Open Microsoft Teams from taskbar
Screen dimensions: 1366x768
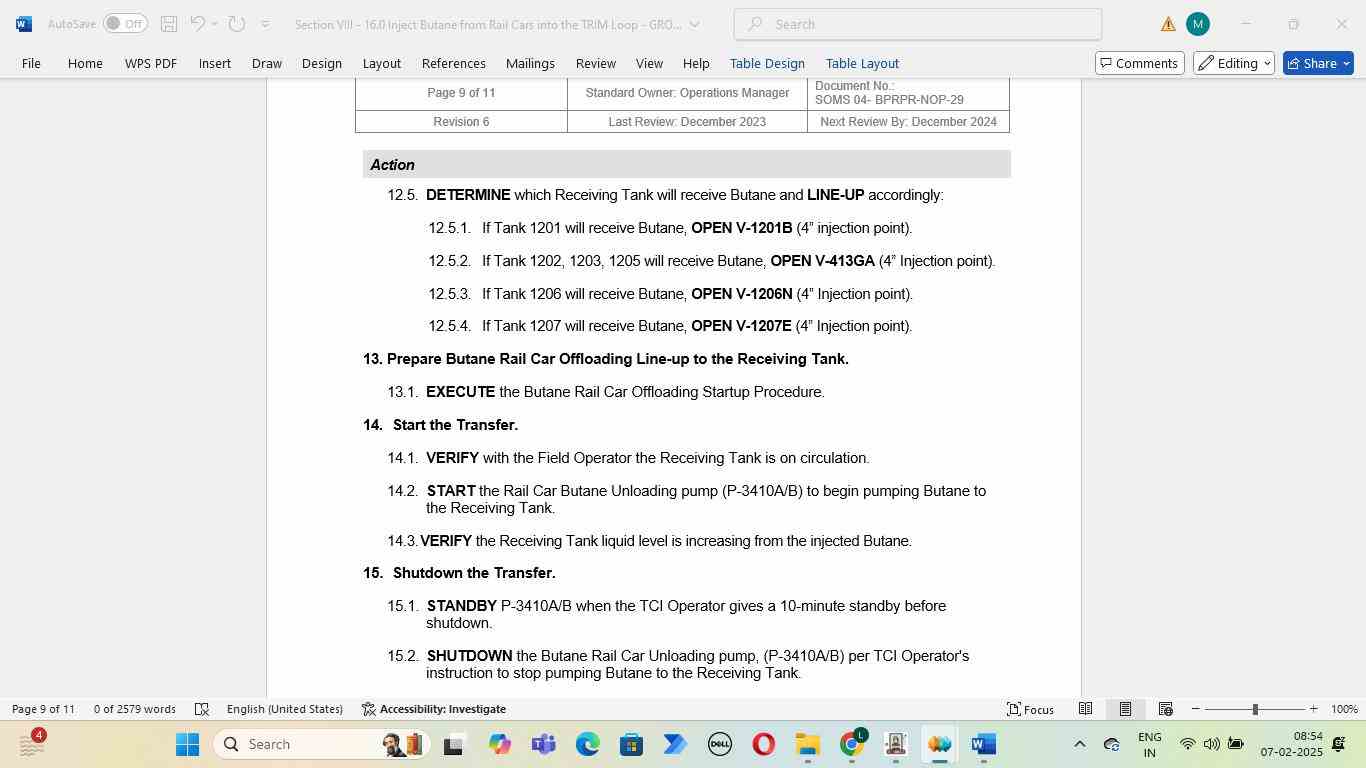tap(543, 744)
